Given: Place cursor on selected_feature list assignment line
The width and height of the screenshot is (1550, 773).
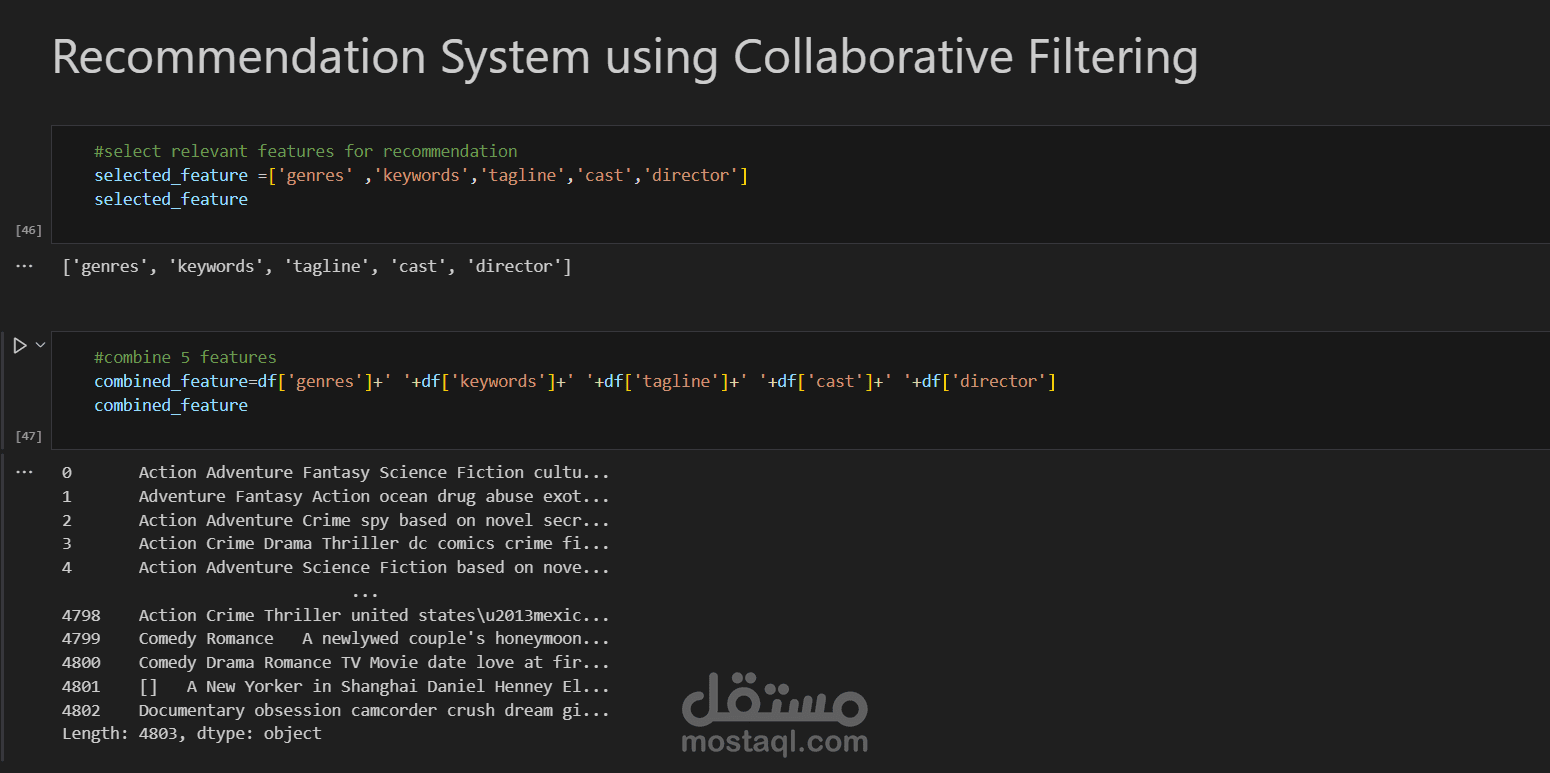Looking at the screenshot, I should click(x=421, y=175).
